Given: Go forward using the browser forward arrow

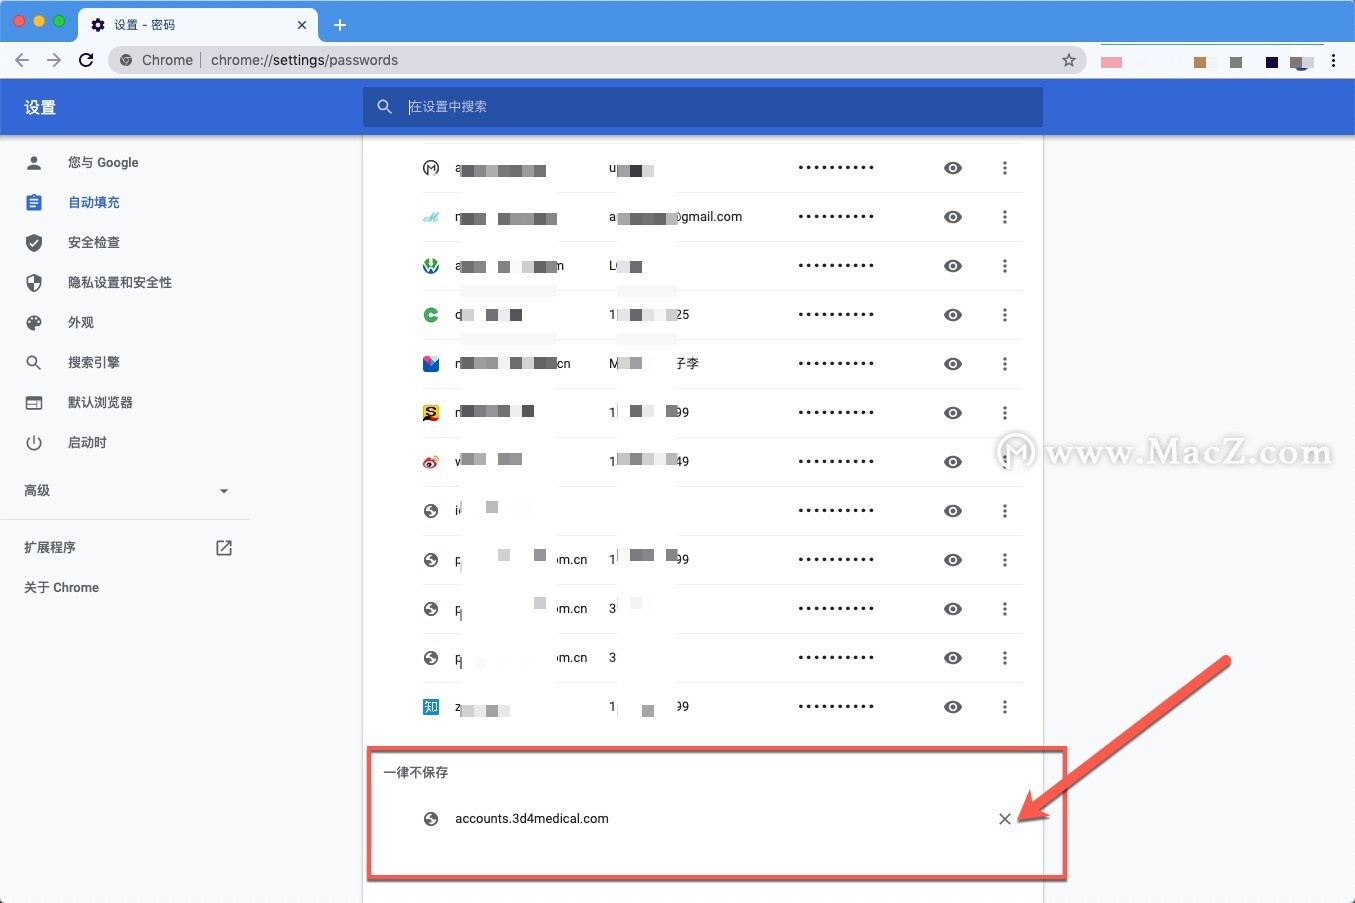Looking at the screenshot, I should (x=54, y=60).
